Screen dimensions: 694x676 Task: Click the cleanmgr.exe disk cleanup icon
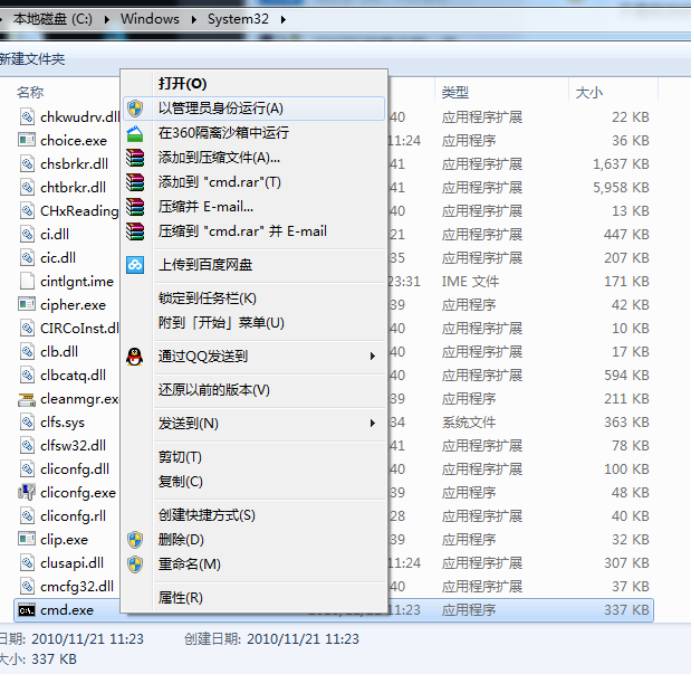[26, 399]
